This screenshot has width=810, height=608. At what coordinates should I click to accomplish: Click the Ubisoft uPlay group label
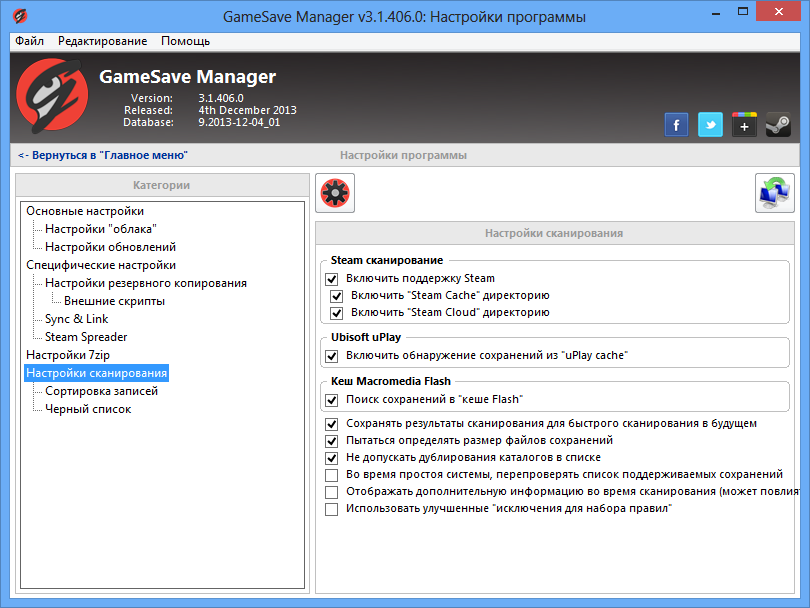[x=366, y=337]
